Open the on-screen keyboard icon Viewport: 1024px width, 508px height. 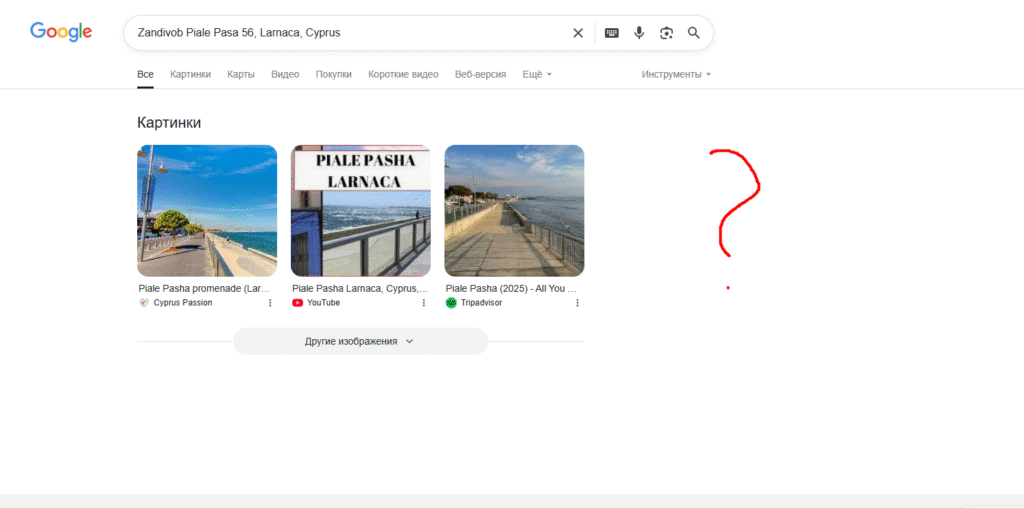[612, 33]
